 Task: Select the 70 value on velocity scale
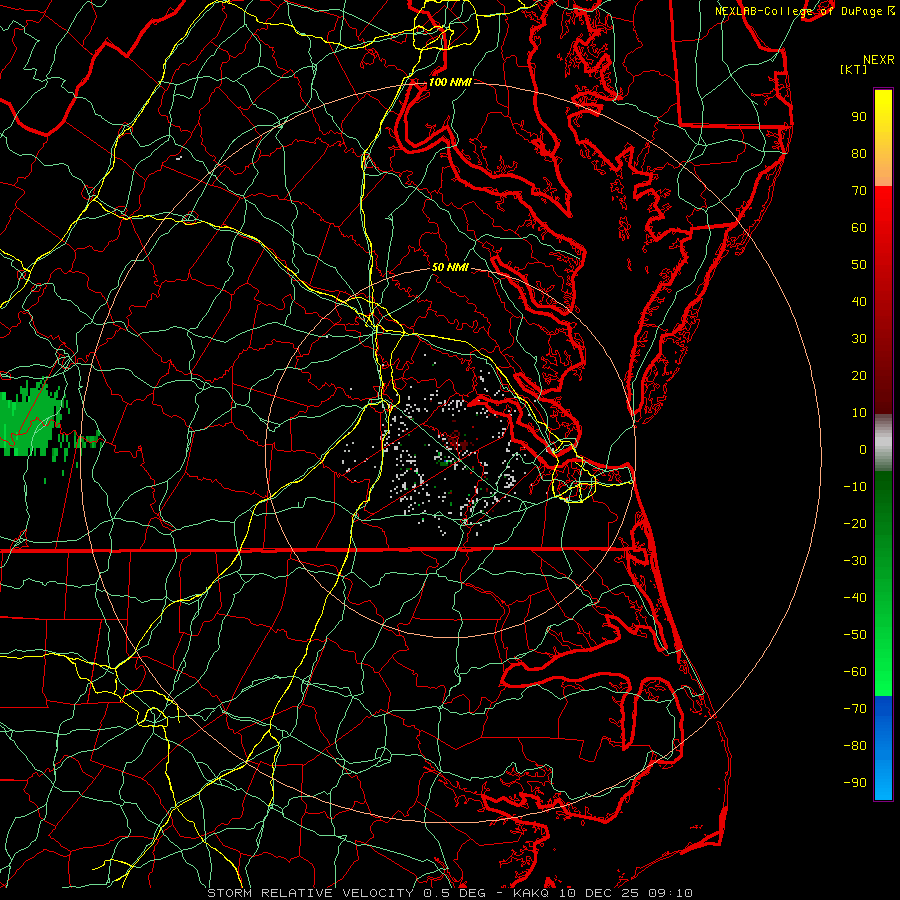click(859, 191)
